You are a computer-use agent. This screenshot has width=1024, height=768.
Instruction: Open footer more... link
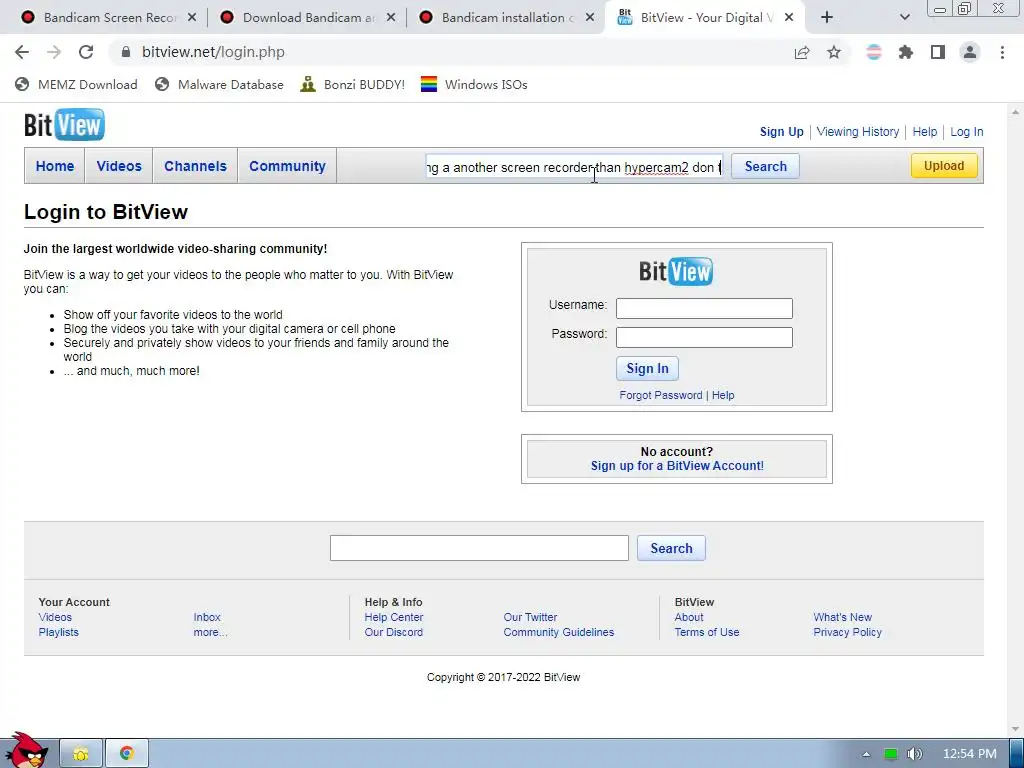pos(210,632)
